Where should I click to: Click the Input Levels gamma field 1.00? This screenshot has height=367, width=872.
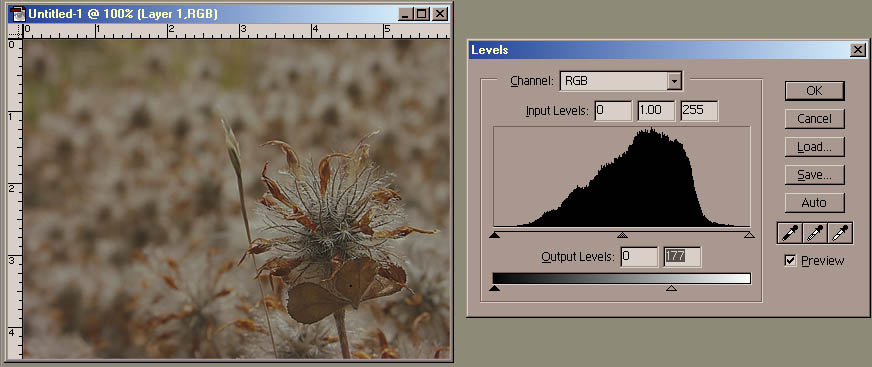click(x=656, y=111)
